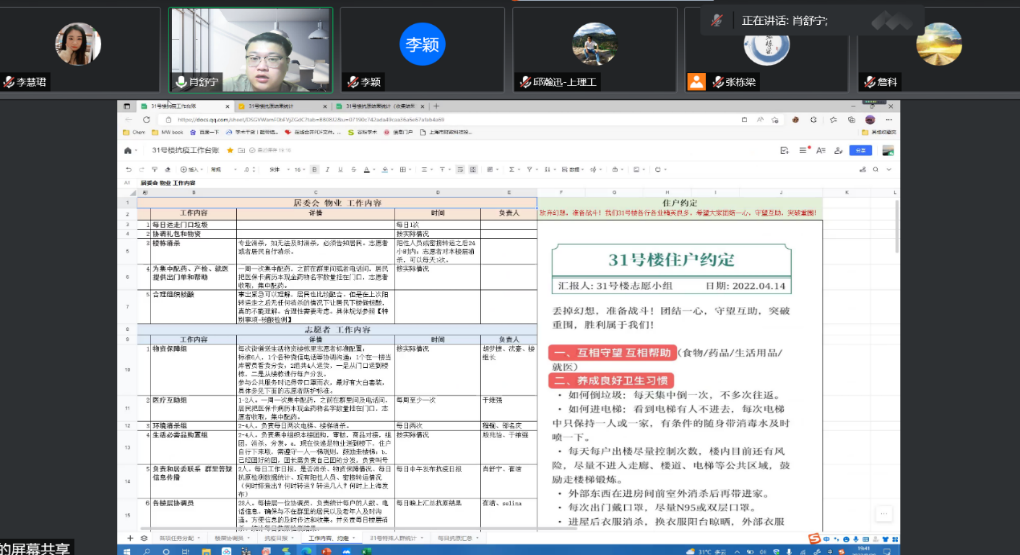The height and width of the screenshot is (555, 1020).
Task: Click the Sogou input method S icon
Action: point(813,539)
